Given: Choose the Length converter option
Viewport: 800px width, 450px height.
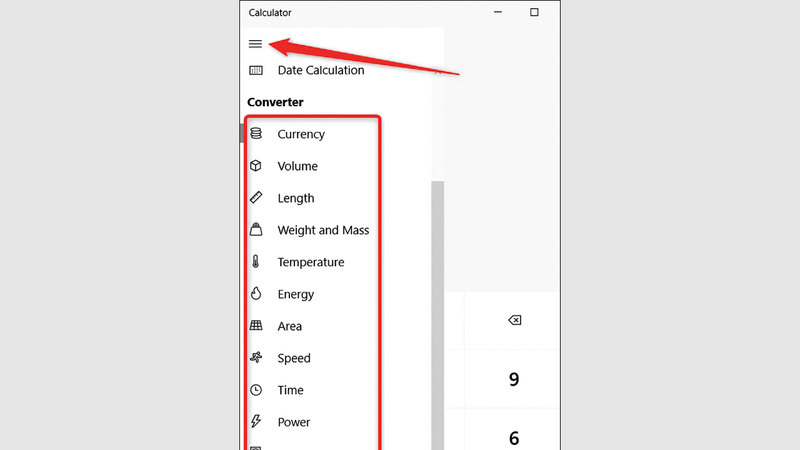Looking at the screenshot, I should tap(296, 198).
